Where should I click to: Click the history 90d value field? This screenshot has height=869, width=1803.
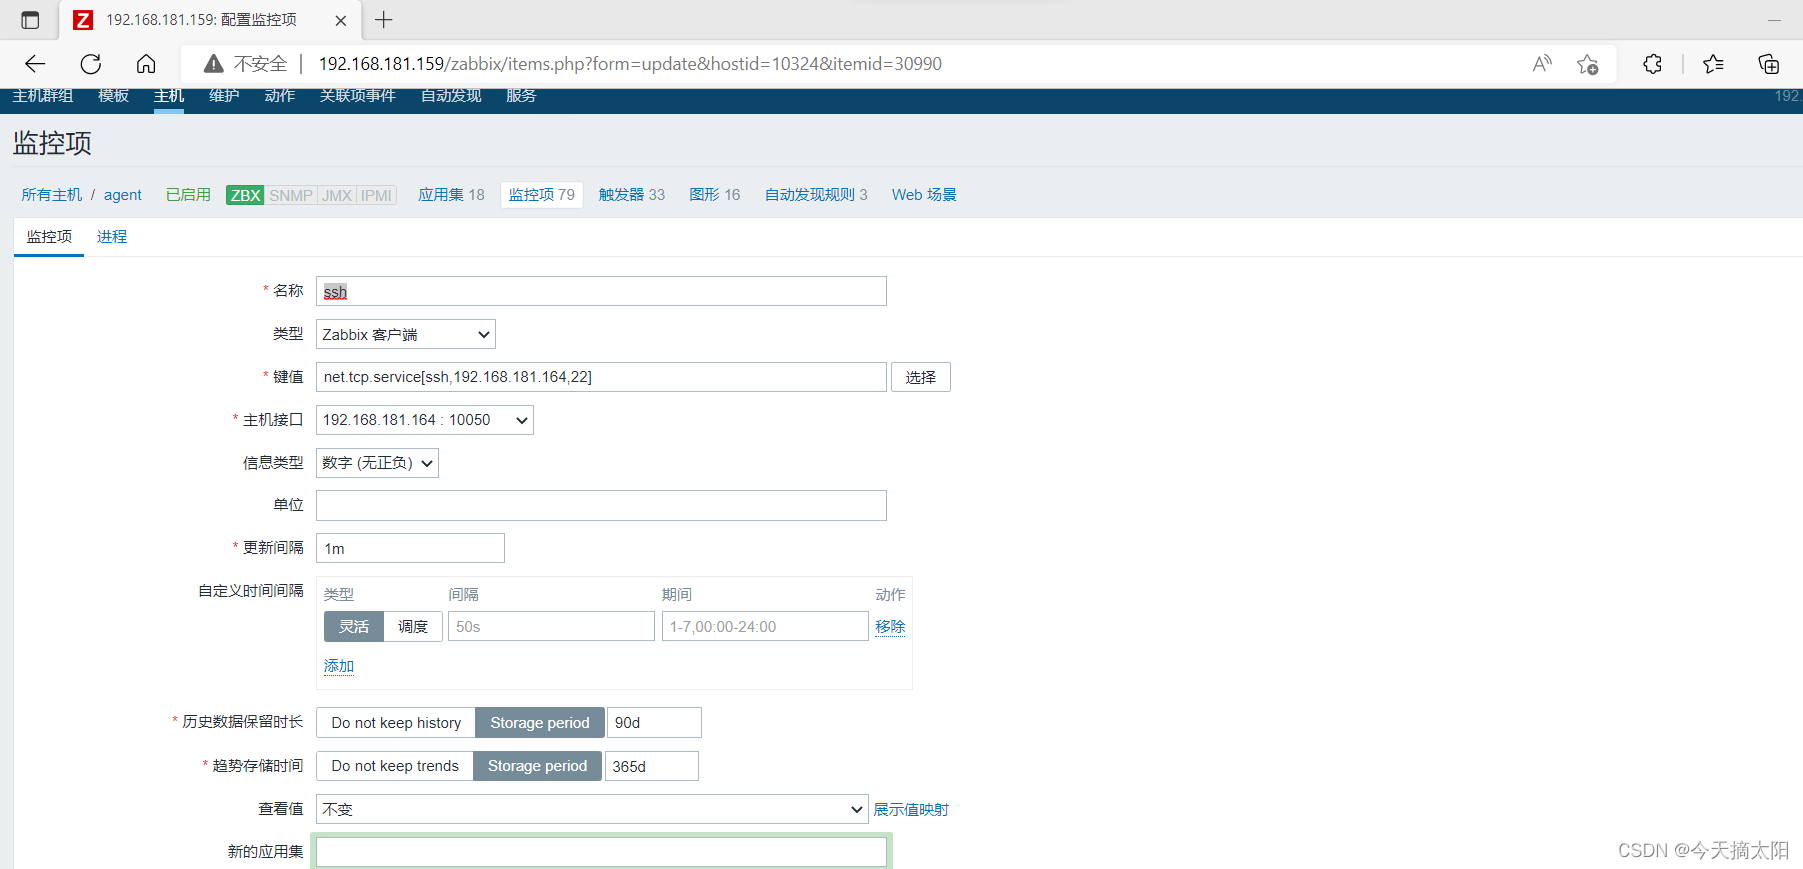tap(654, 723)
